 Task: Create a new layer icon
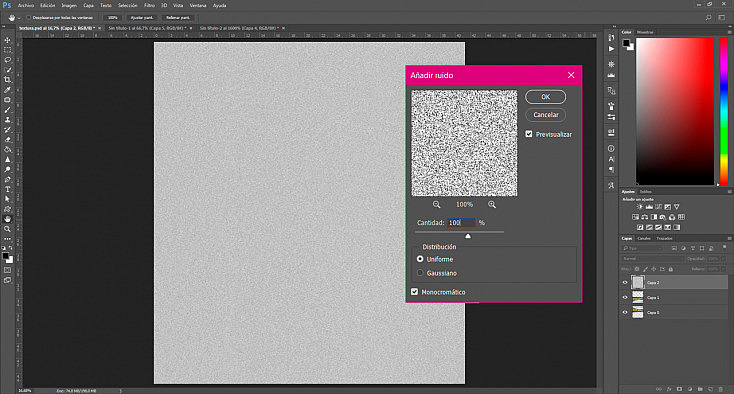coord(710,389)
